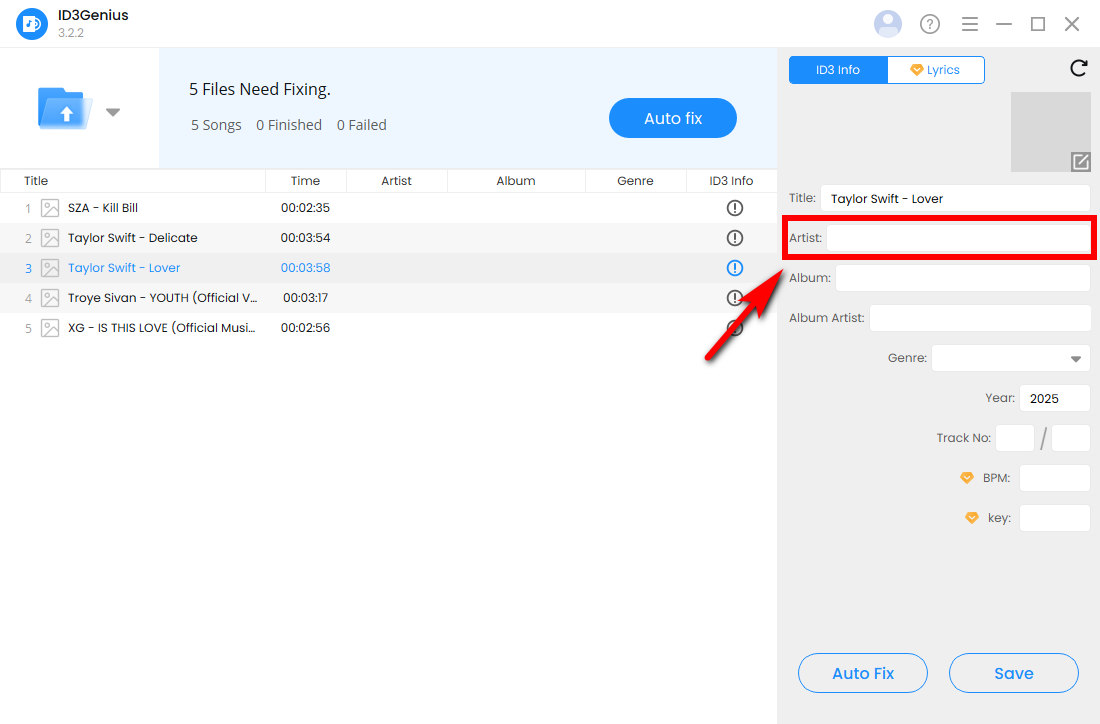Image resolution: width=1100 pixels, height=724 pixels.
Task: Click the Album Artist input field
Action: [x=980, y=318]
